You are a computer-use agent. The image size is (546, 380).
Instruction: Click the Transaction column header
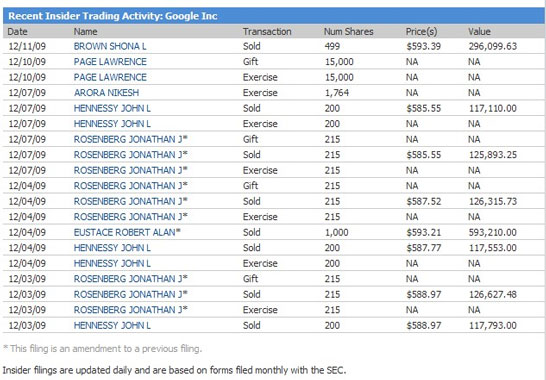[x=267, y=32]
